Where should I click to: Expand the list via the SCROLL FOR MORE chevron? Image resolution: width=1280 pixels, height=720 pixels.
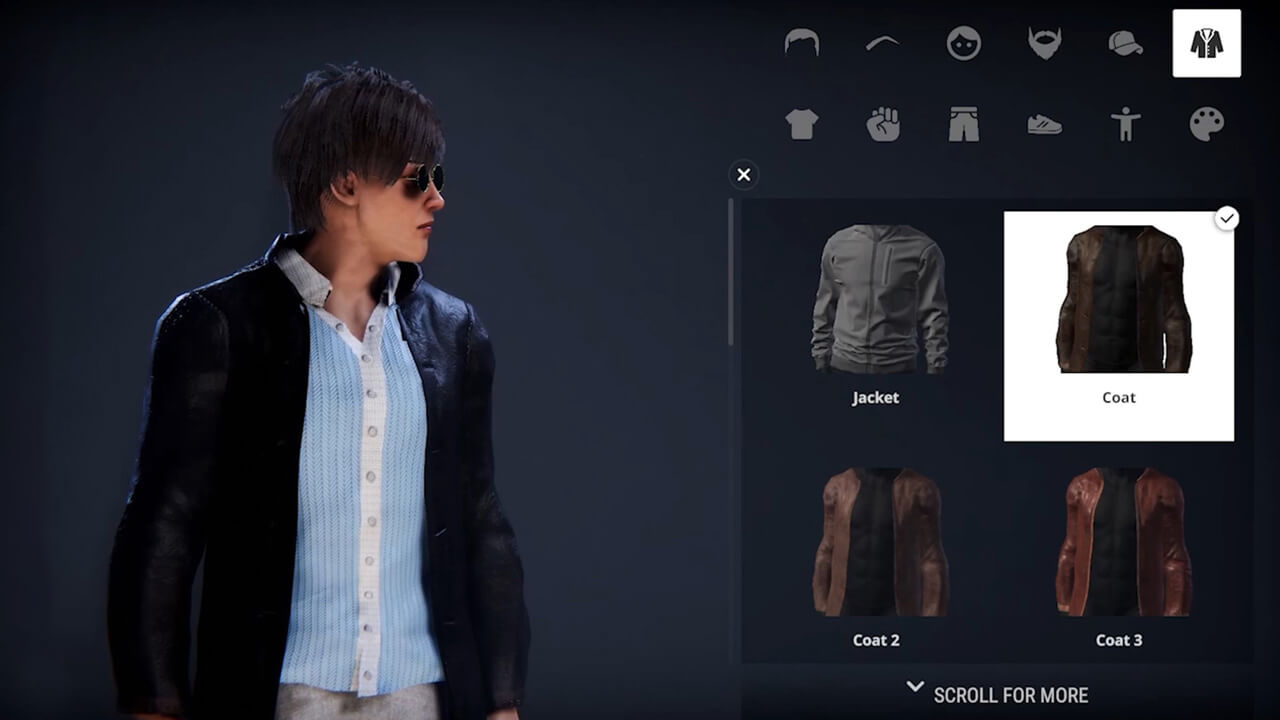(913, 688)
